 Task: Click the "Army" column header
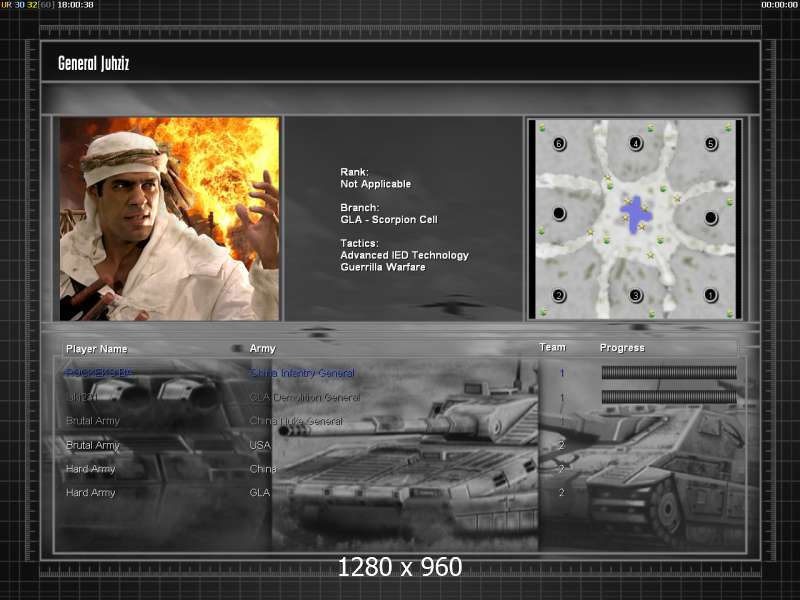pos(262,348)
